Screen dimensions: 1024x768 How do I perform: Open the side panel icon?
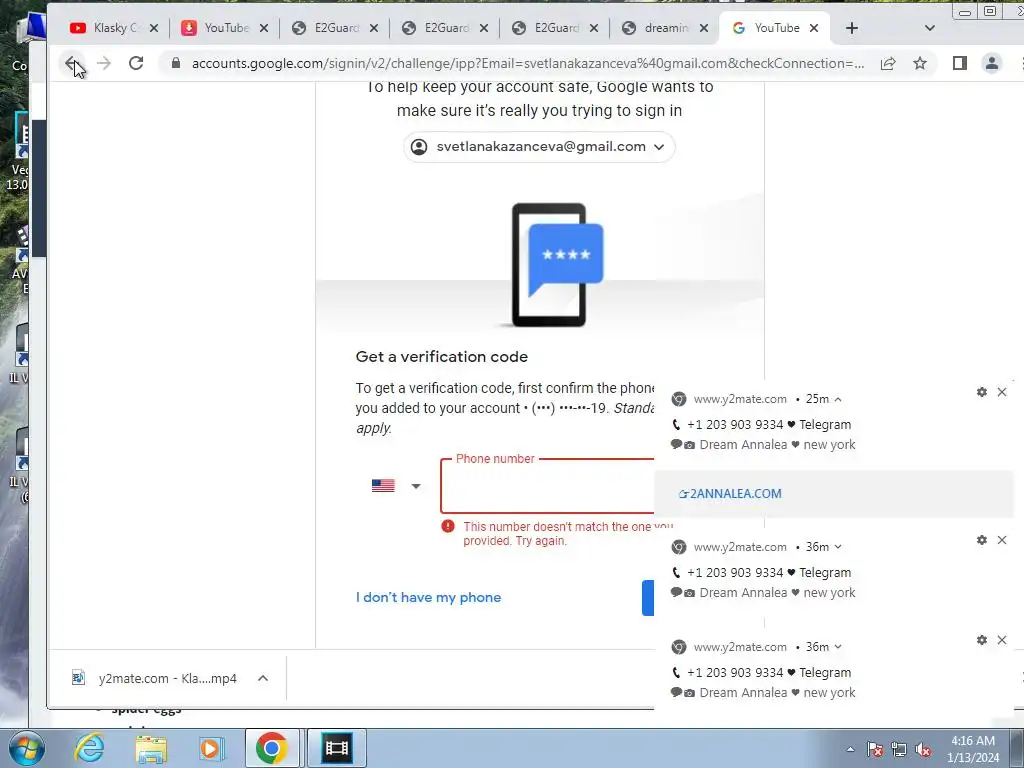click(959, 63)
